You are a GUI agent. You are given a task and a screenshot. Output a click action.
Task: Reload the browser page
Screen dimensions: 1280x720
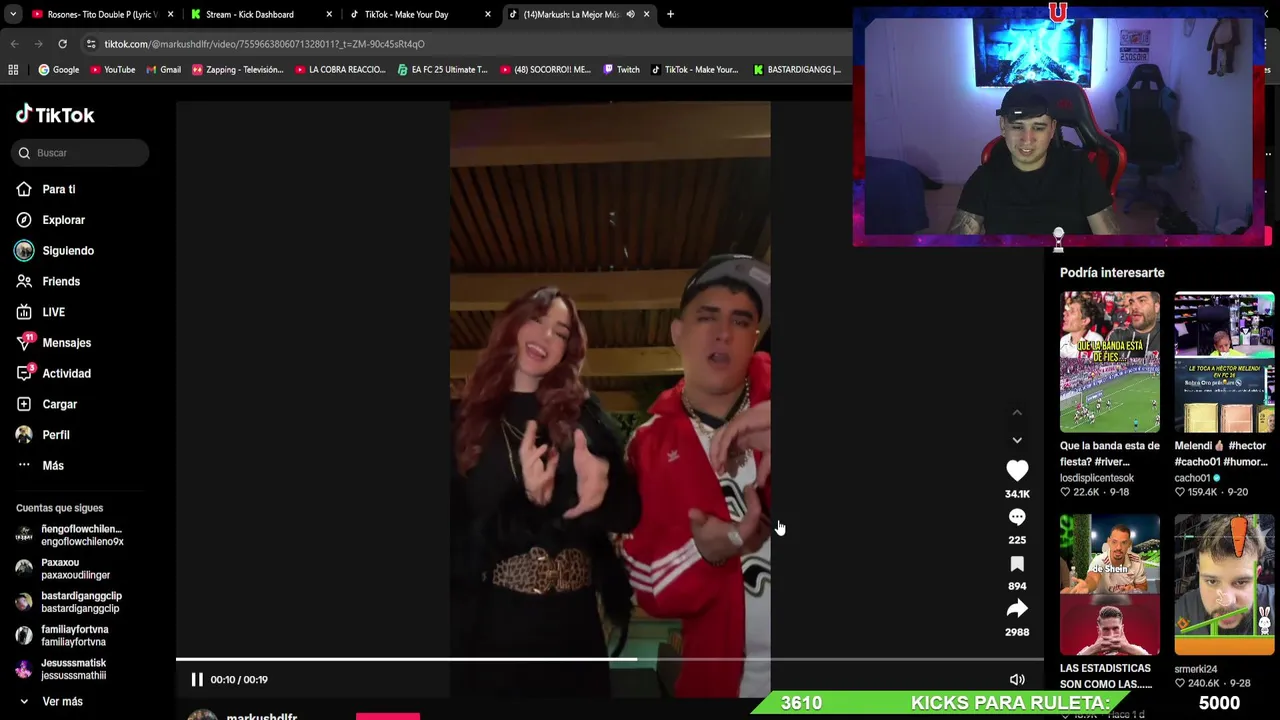tap(62, 44)
